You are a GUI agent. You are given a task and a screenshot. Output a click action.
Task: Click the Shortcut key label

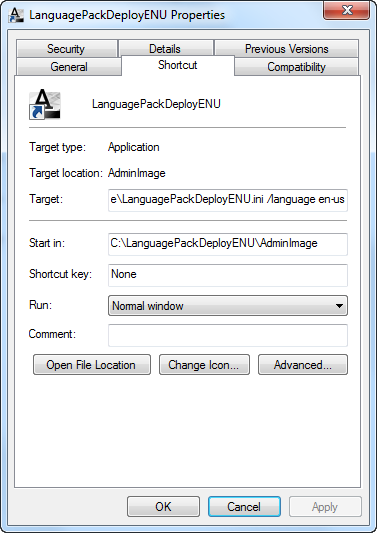coord(61,274)
